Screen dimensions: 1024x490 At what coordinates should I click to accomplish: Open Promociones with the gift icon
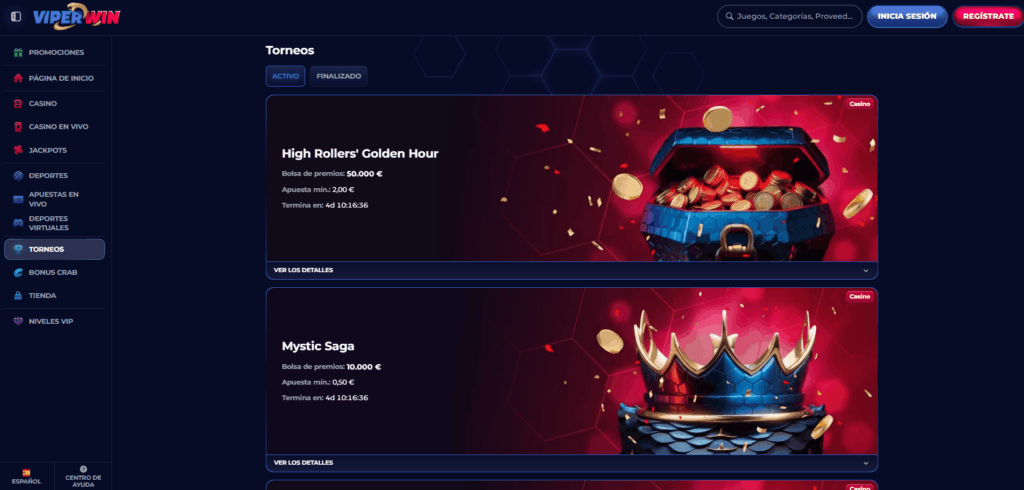pyautogui.click(x=18, y=52)
